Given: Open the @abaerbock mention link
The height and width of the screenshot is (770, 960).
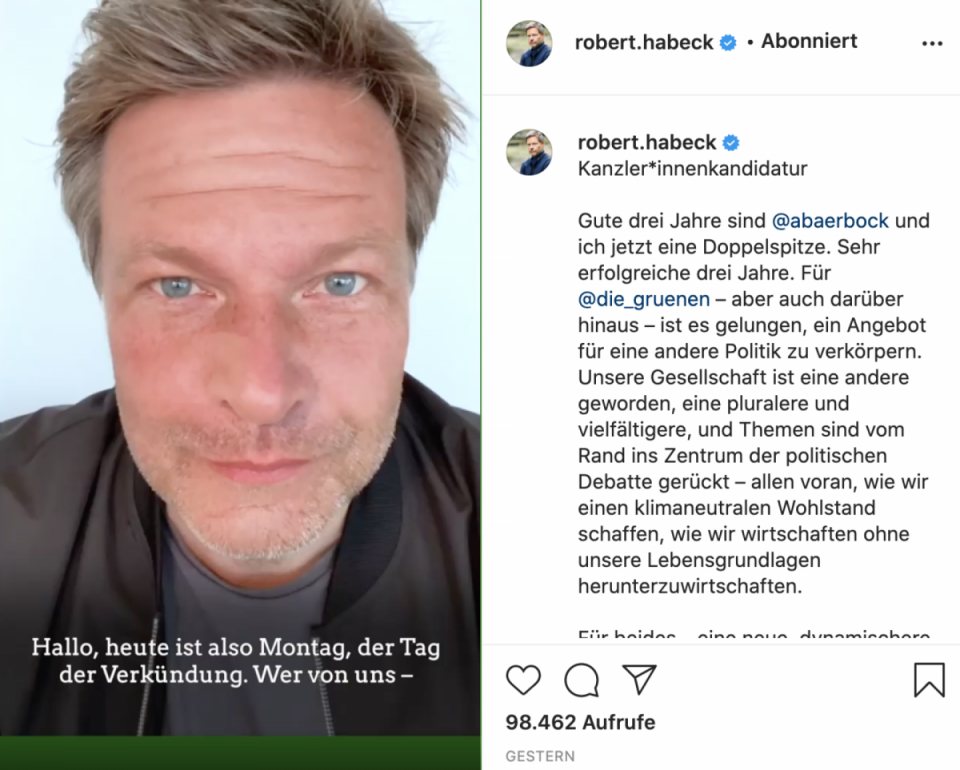Looking at the screenshot, I should click(830, 220).
